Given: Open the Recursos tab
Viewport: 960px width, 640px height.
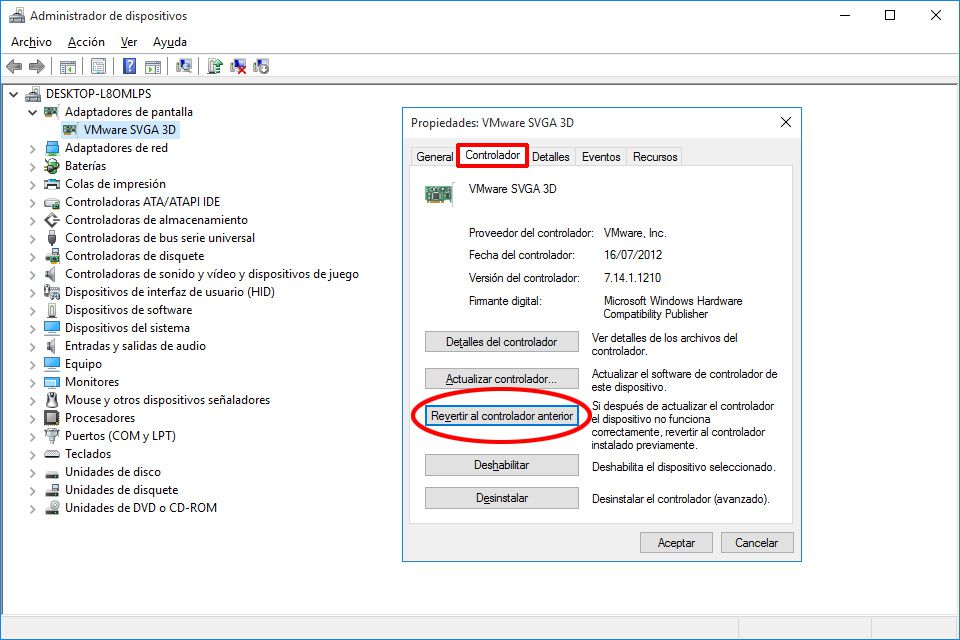Looking at the screenshot, I should tap(655, 157).
